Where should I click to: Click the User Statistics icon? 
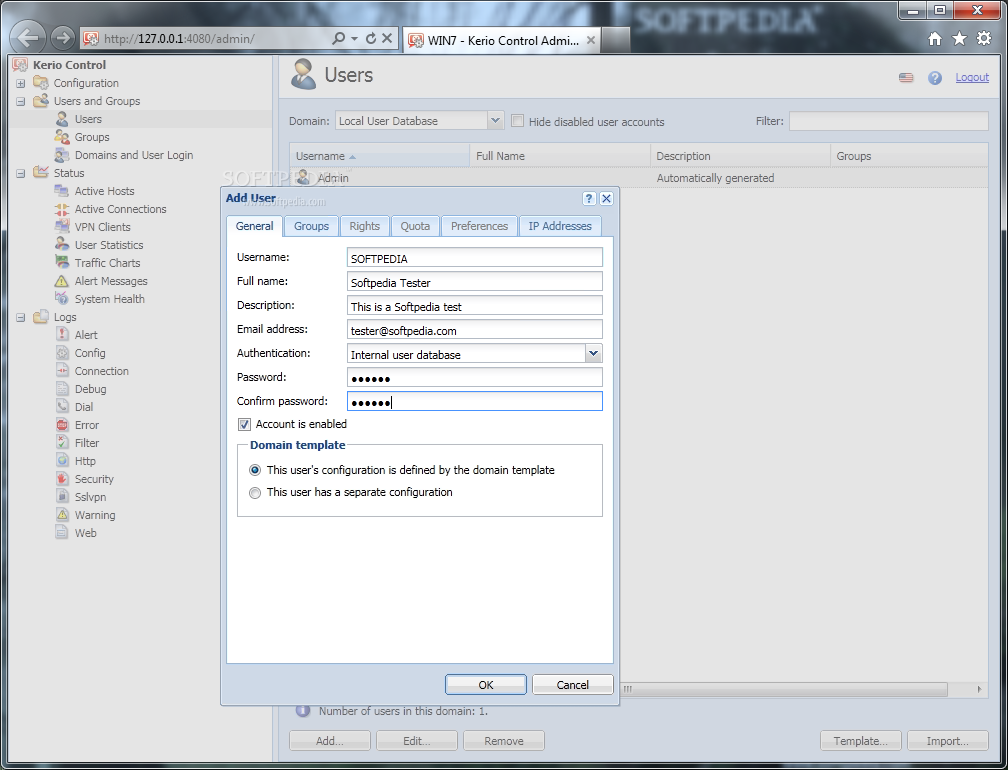pyautogui.click(x=62, y=245)
